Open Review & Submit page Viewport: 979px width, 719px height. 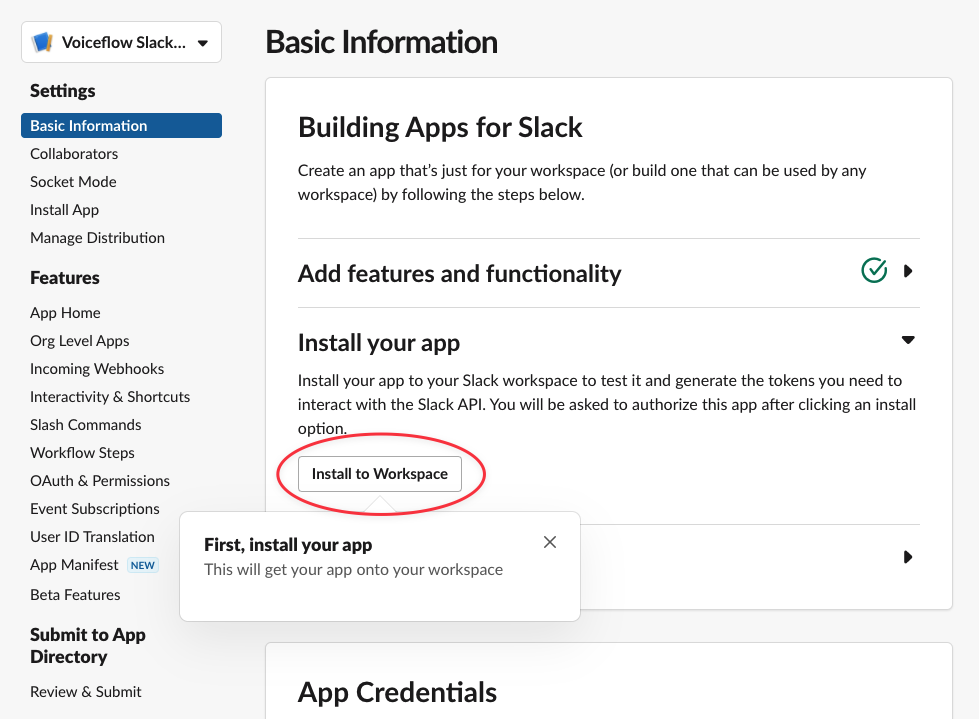point(86,692)
